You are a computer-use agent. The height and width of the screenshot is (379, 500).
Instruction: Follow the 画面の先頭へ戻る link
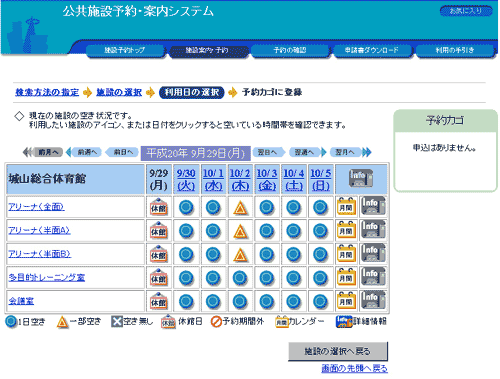click(x=354, y=368)
